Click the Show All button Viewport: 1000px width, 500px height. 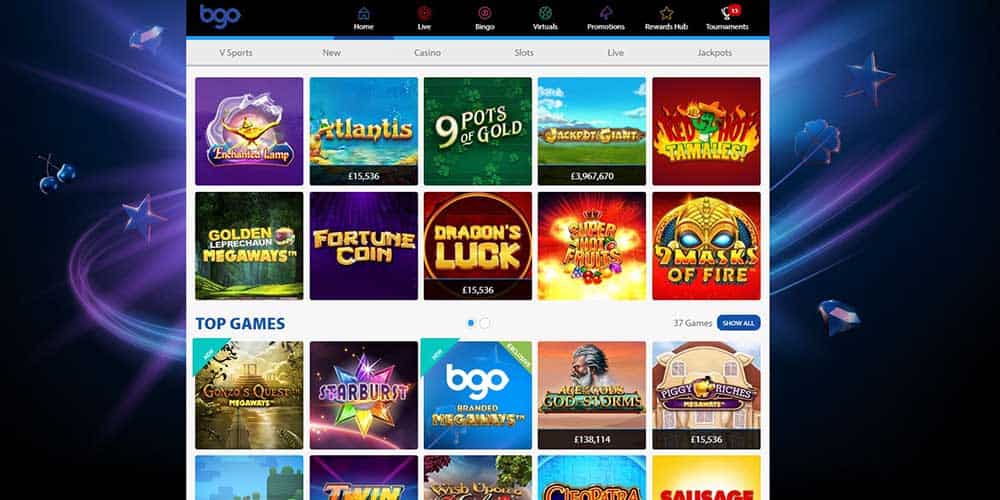739,323
